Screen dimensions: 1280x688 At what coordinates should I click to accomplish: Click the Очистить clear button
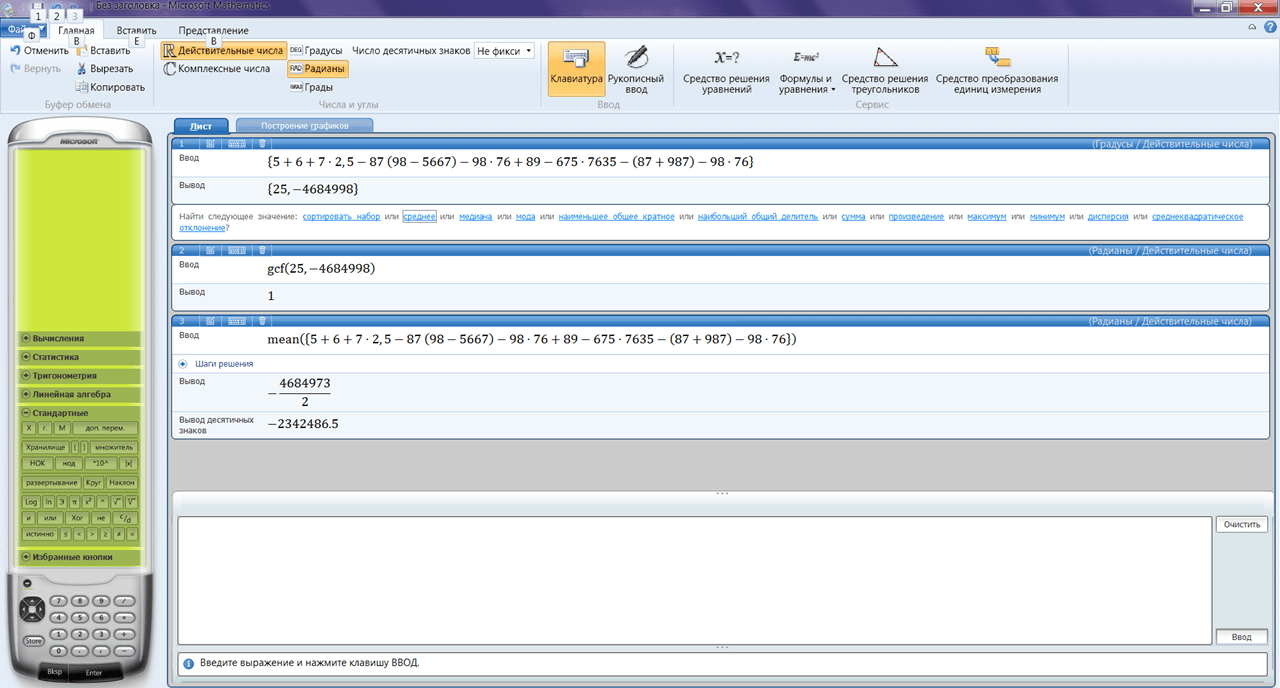pos(1242,524)
